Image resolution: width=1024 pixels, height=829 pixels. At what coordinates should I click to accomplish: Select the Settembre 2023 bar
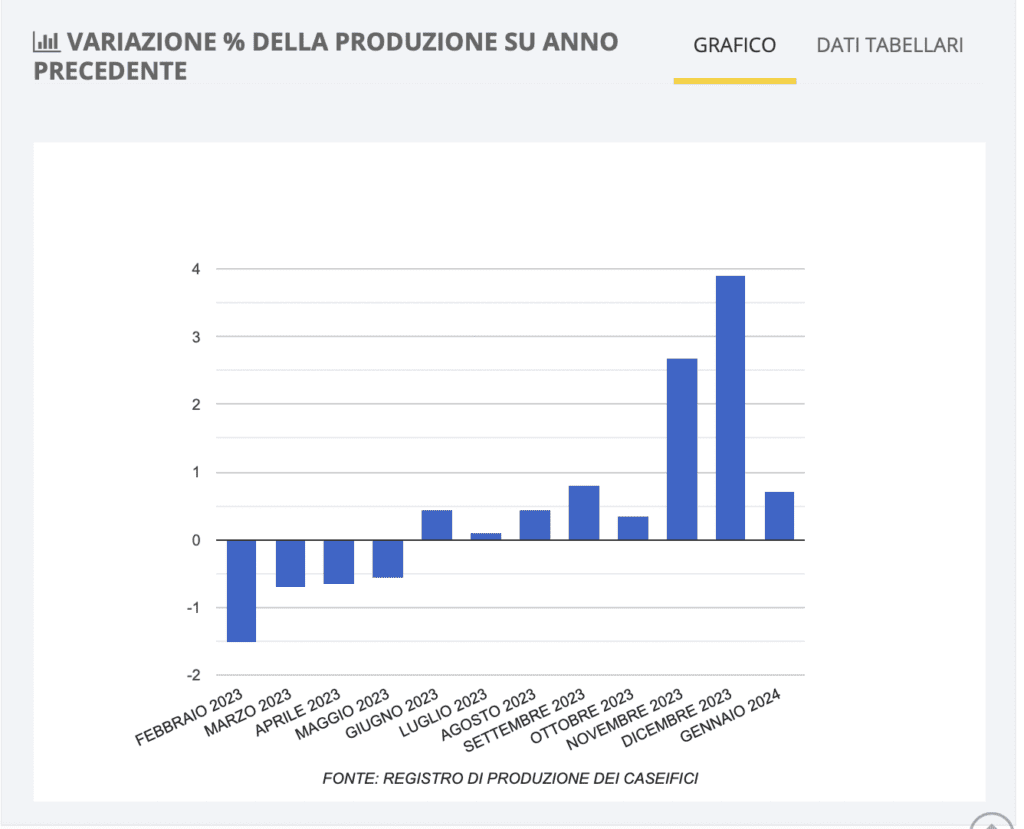tap(584, 513)
